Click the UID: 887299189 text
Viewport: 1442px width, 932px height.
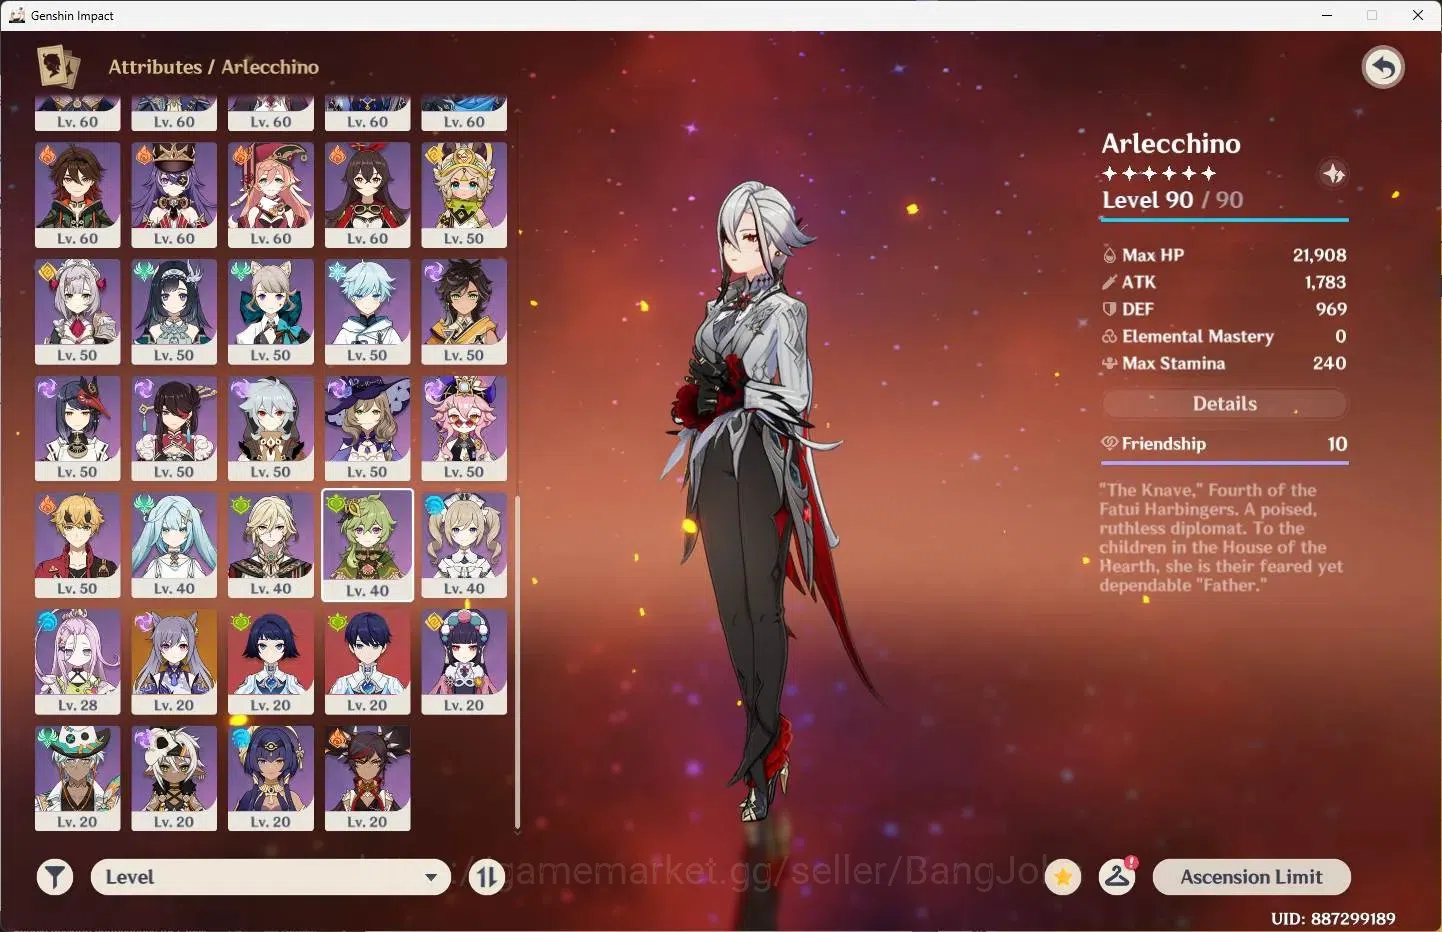1333,918
